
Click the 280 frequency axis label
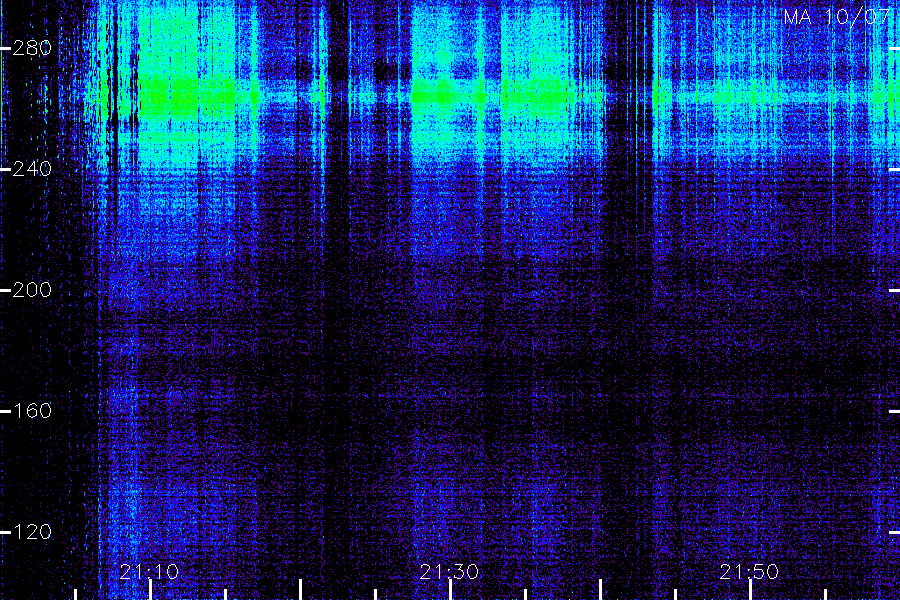point(32,48)
